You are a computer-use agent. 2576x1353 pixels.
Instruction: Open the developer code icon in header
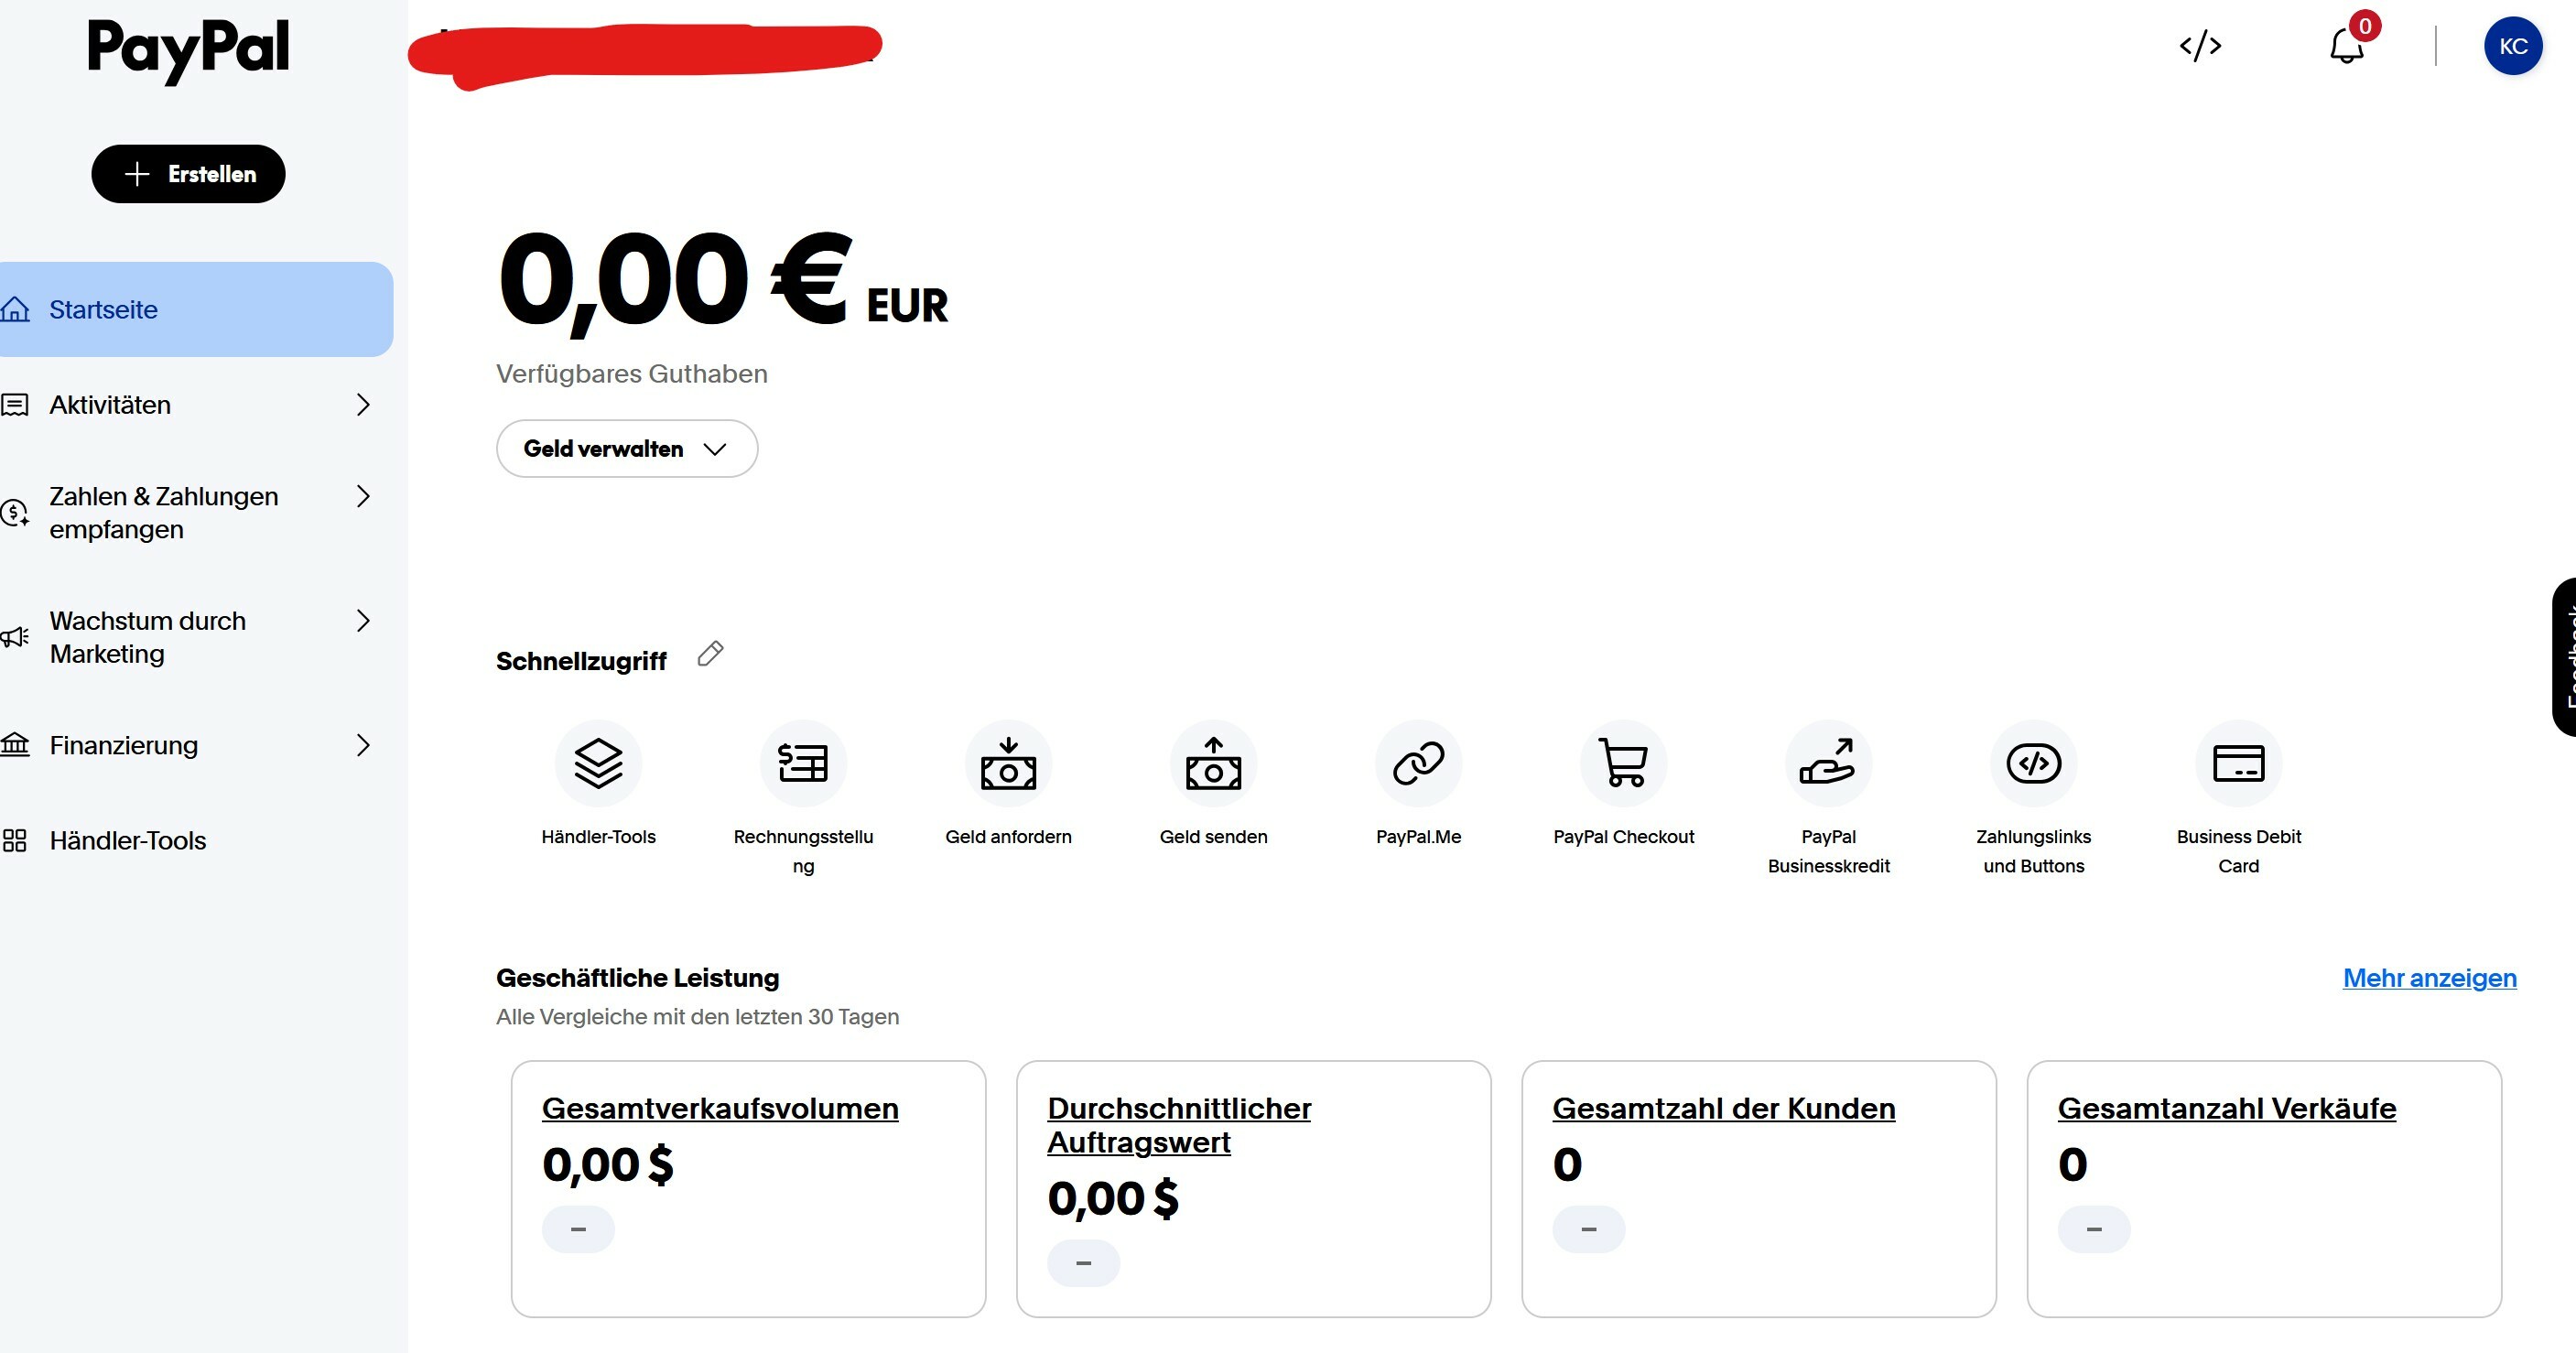tap(2200, 46)
